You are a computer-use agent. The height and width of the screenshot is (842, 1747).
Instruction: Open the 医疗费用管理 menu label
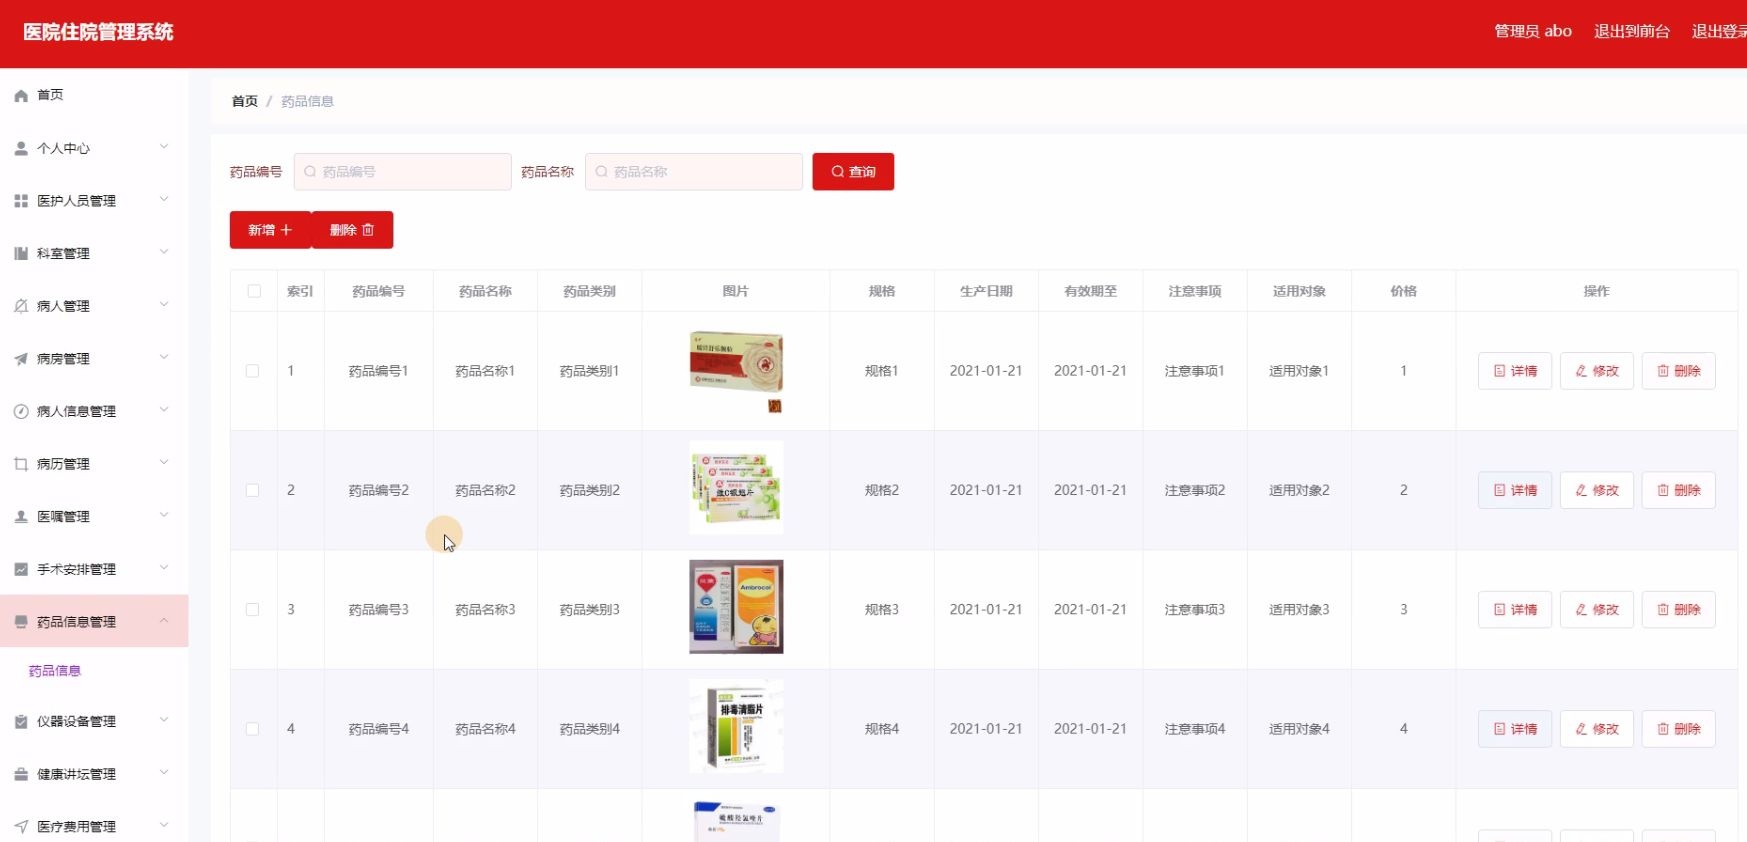76,827
